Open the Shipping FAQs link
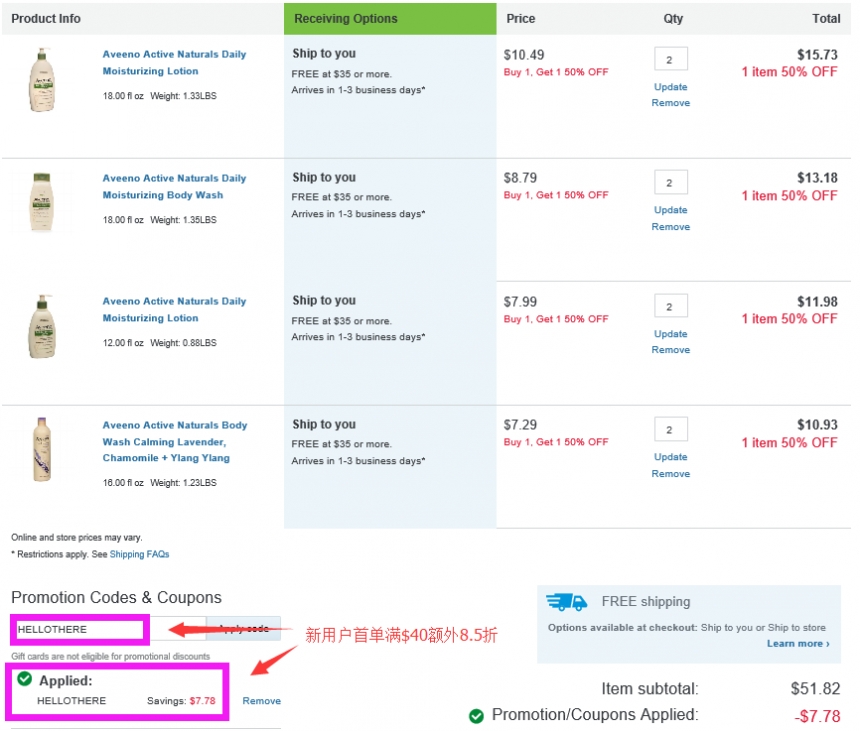 [x=139, y=554]
